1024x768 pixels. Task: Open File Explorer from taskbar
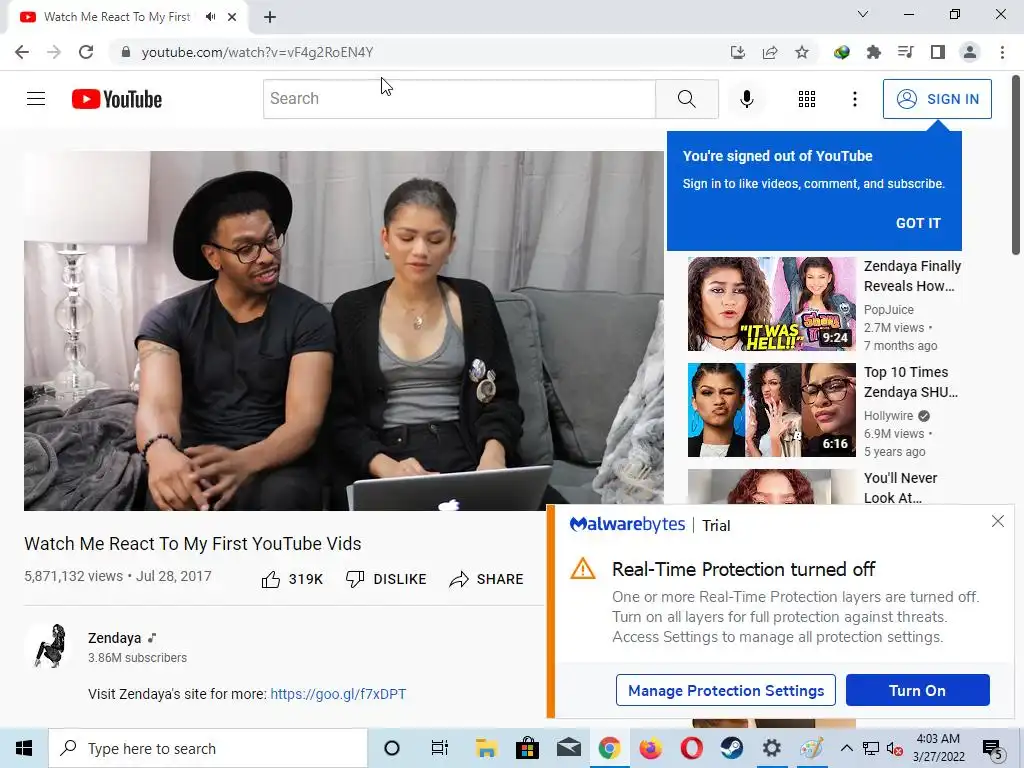487,748
